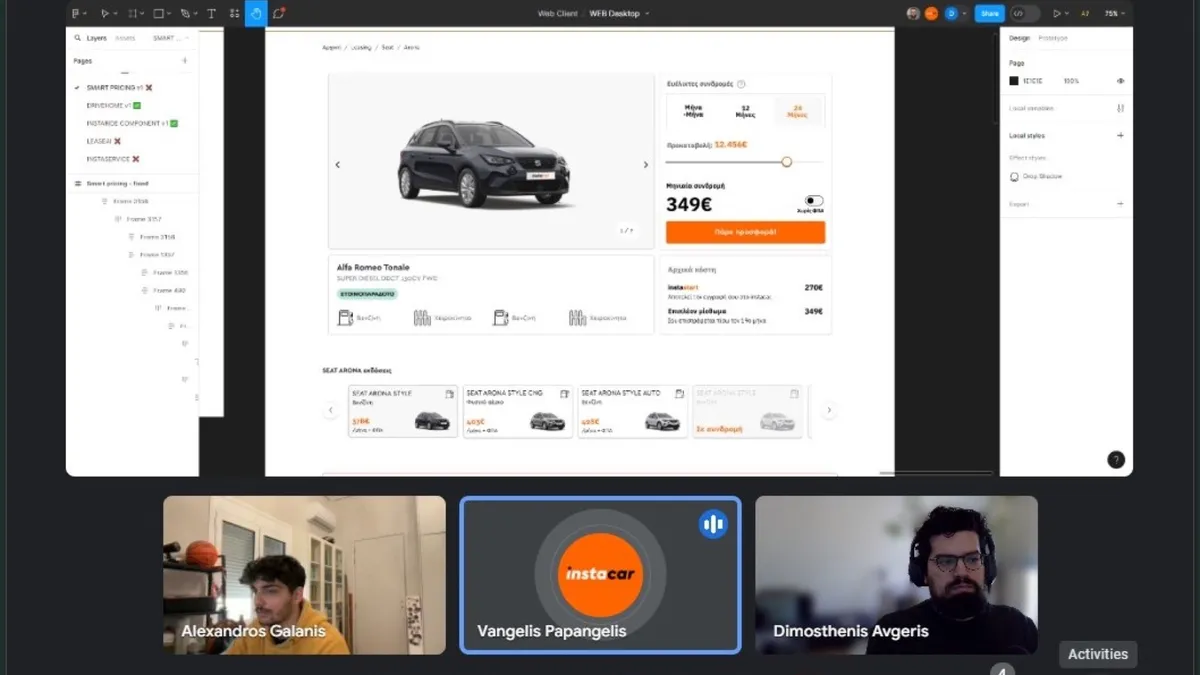The width and height of the screenshot is (1200, 675).
Task: Open the Frame tools dropdown arrow
Action: tap(143, 13)
